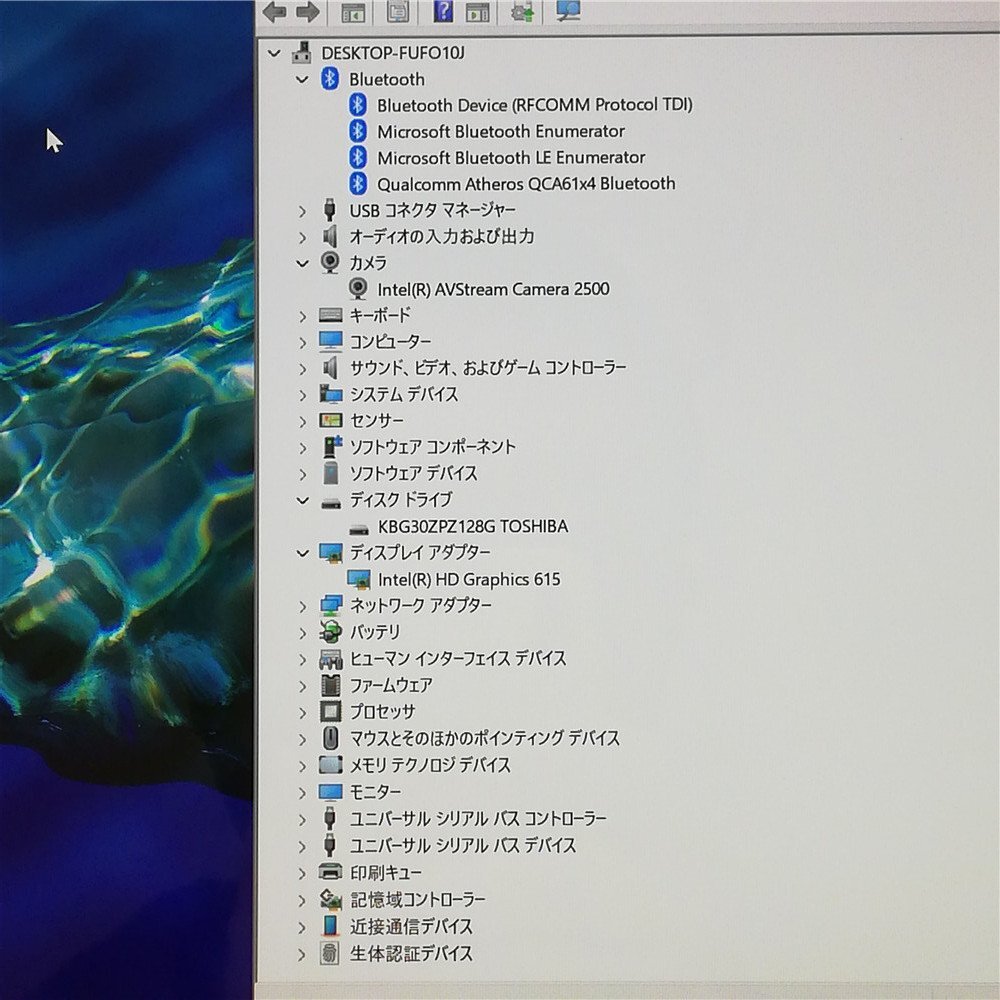Collapse the ディスク ドライブ category chevron

pyautogui.click(x=302, y=500)
